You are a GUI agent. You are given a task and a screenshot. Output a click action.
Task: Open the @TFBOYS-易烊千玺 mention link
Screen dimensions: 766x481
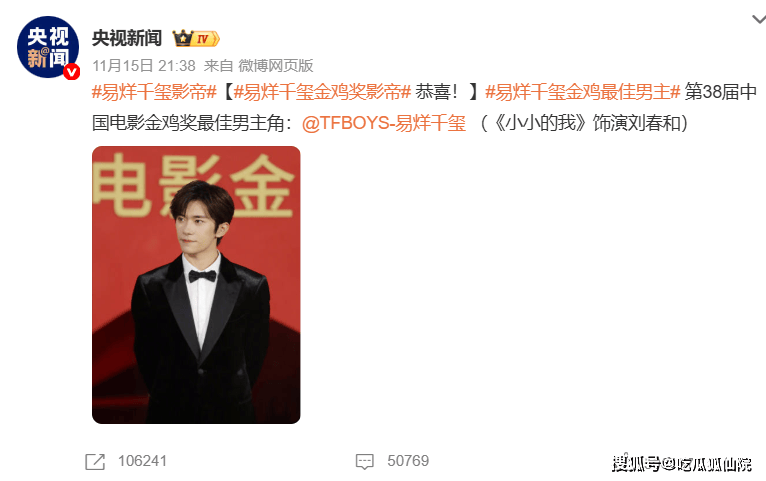[384, 123]
